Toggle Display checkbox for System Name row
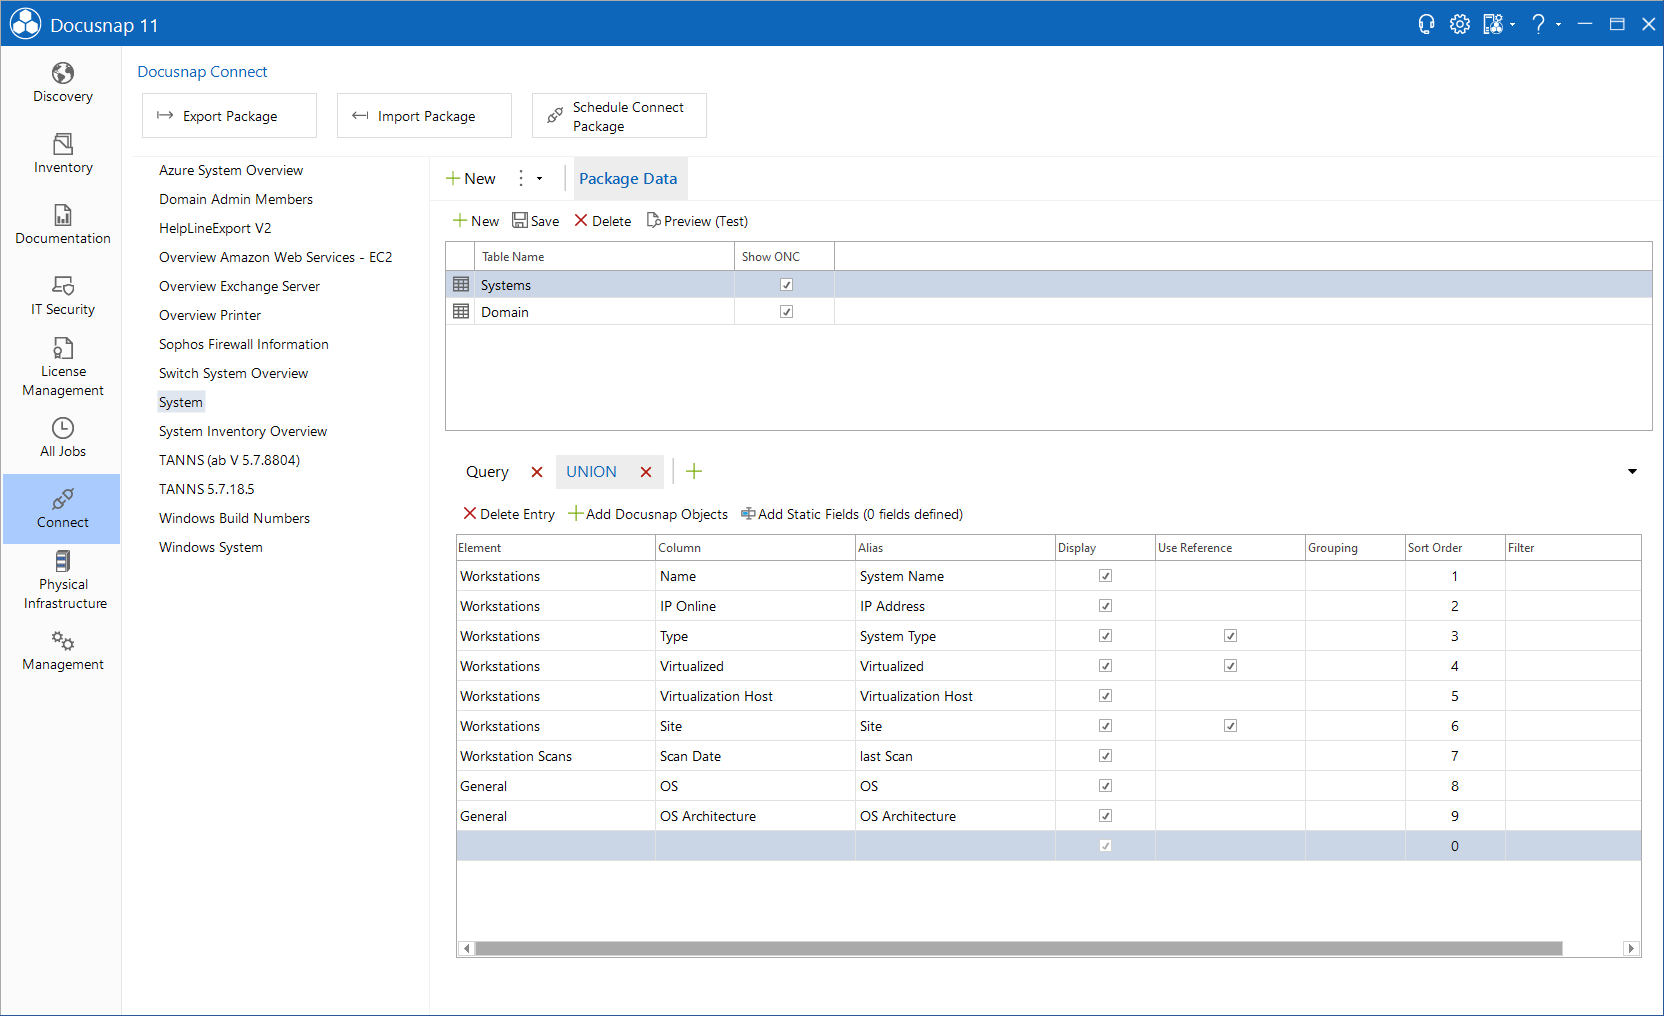1664x1016 pixels. pos(1105,576)
